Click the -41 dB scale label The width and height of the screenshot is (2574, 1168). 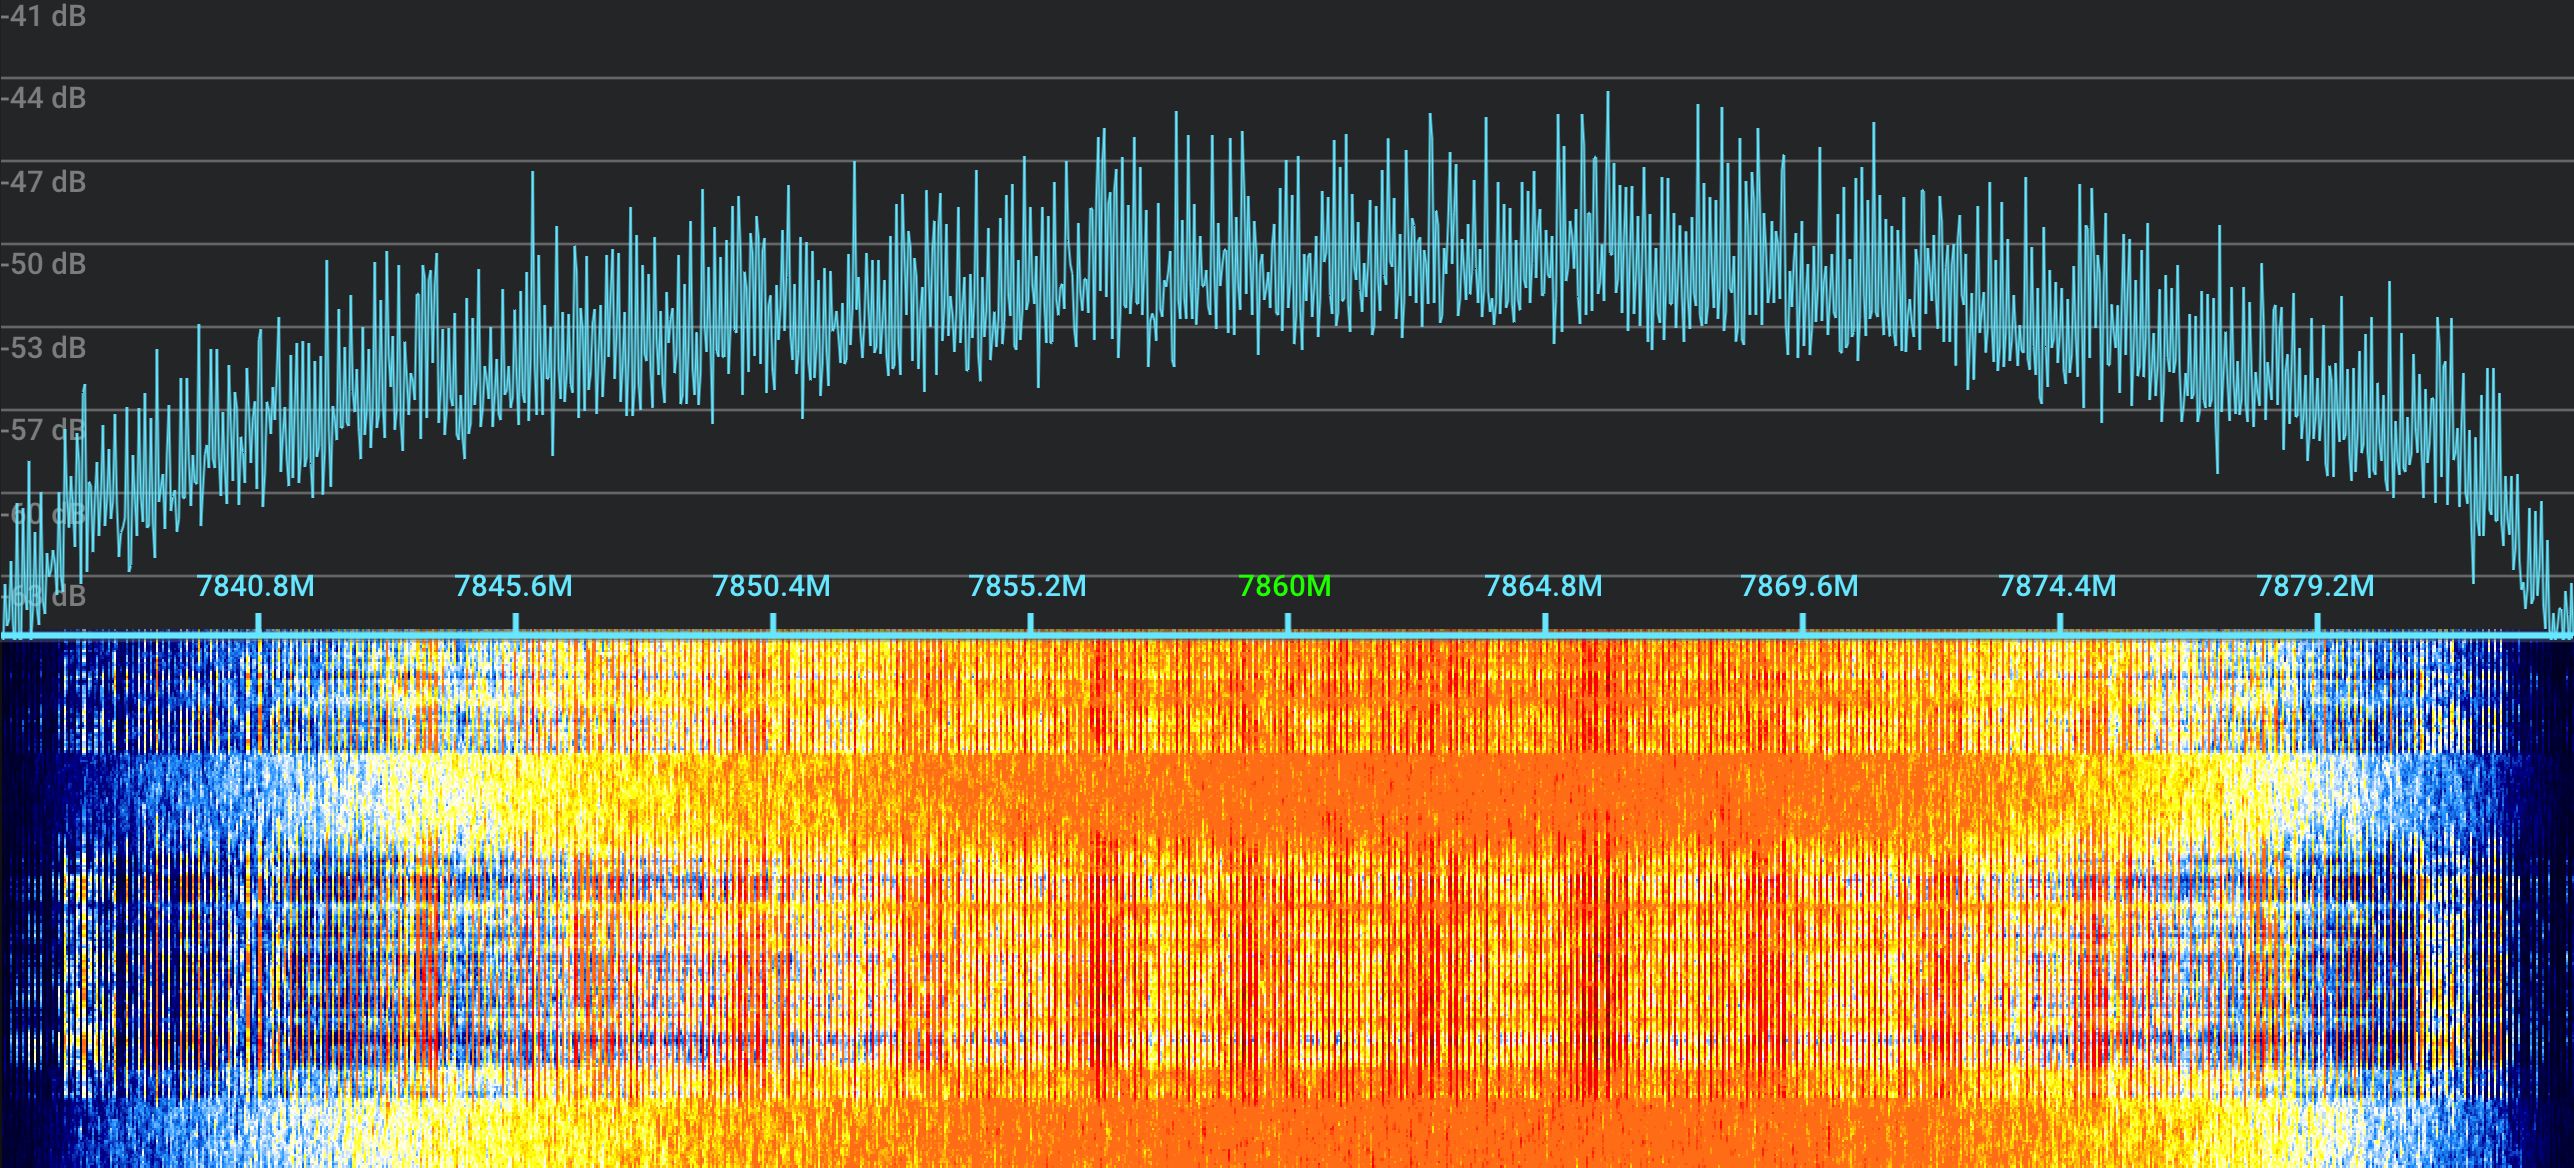pyautogui.click(x=44, y=16)
